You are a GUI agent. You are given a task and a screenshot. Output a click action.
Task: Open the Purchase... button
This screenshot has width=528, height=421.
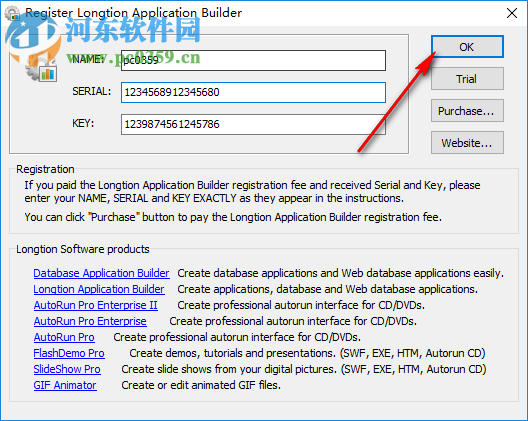click(467, 110)
